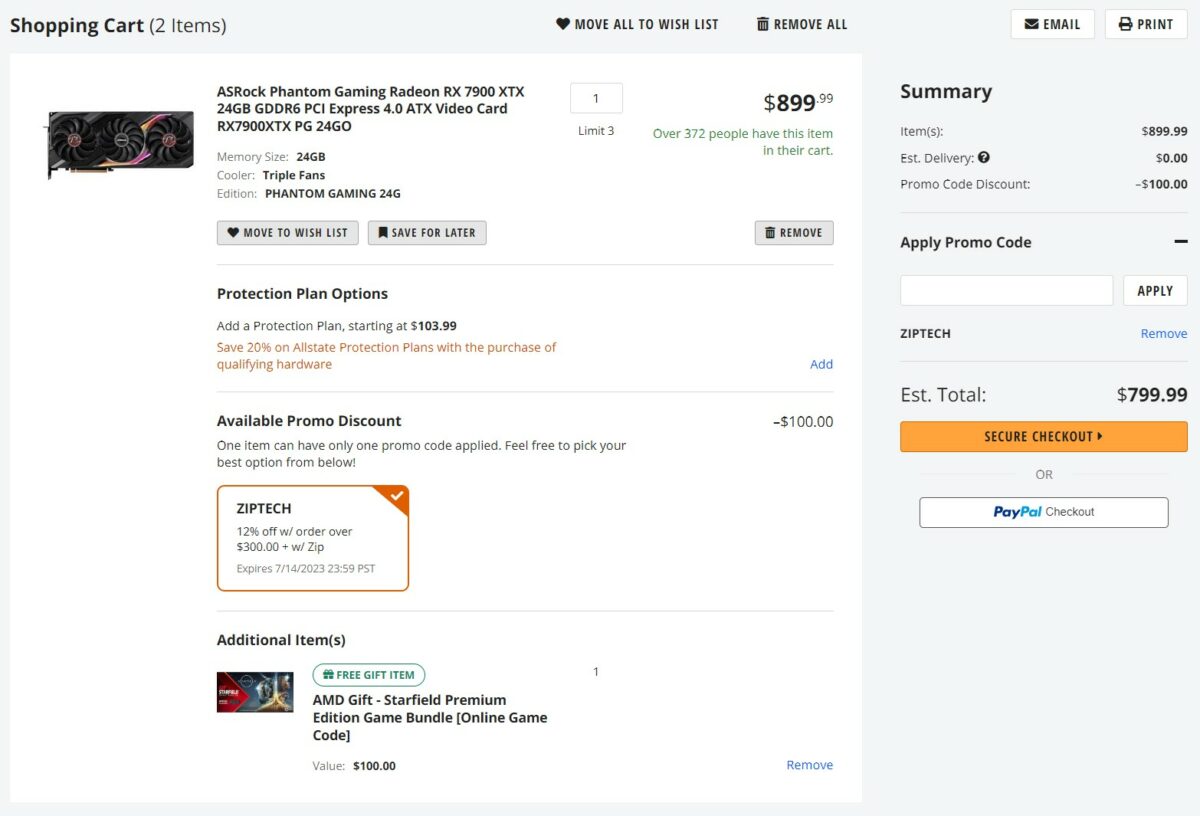Image resolution: width=1200 pixels, height=816 pixels.
Task: Click the promo code input field
Action: point(1006,290)
